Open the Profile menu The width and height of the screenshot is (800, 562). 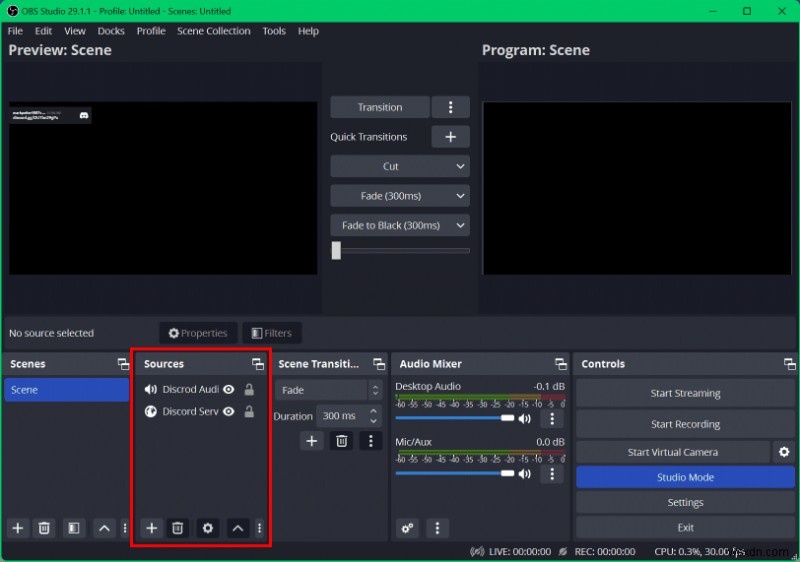click(x=151, y=31)
